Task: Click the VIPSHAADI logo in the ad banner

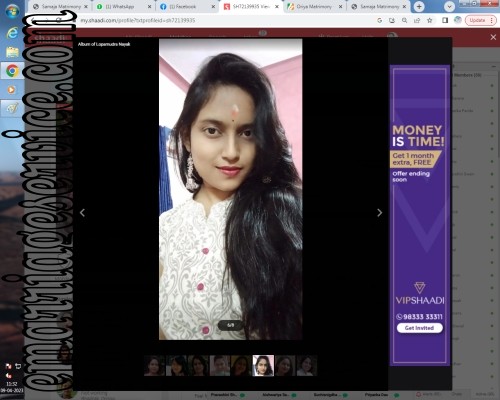Action: point(420,293)
